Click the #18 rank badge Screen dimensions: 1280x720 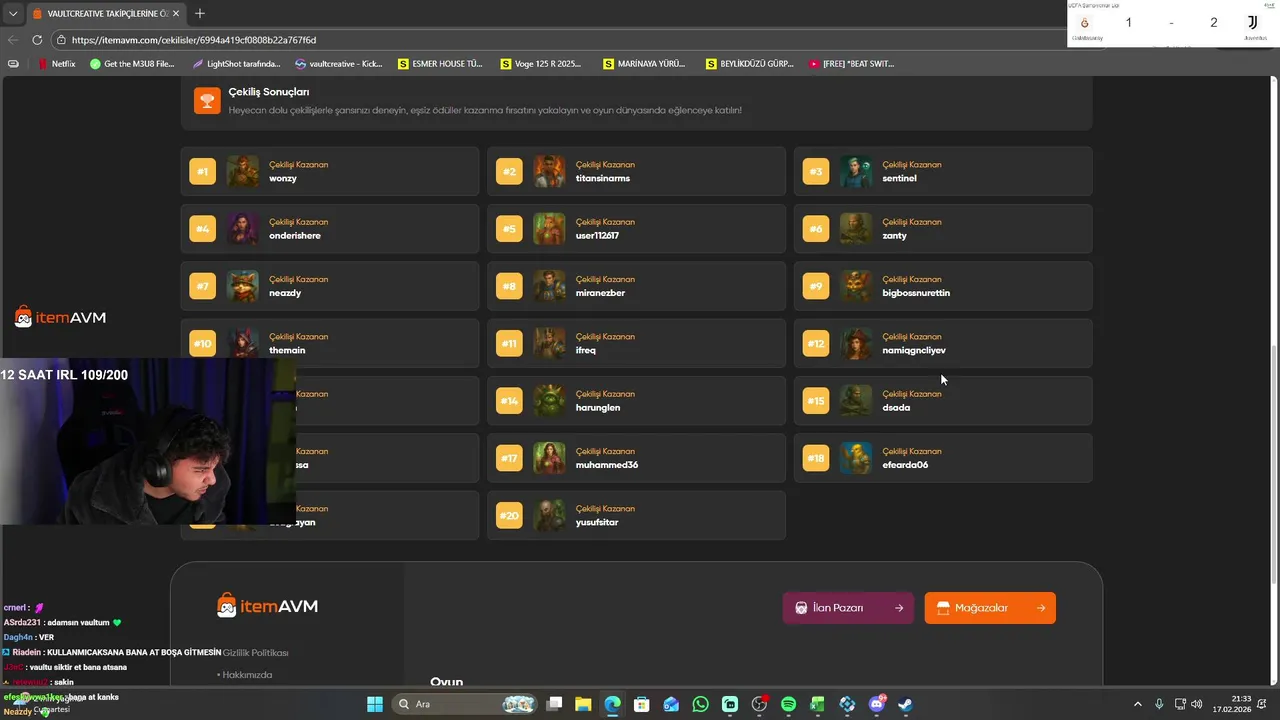(816, 458)
